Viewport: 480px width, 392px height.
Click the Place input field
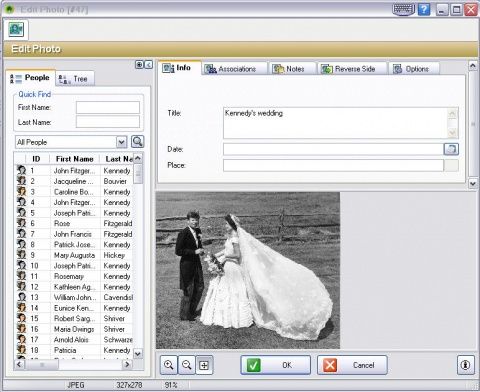click(333, 165)
